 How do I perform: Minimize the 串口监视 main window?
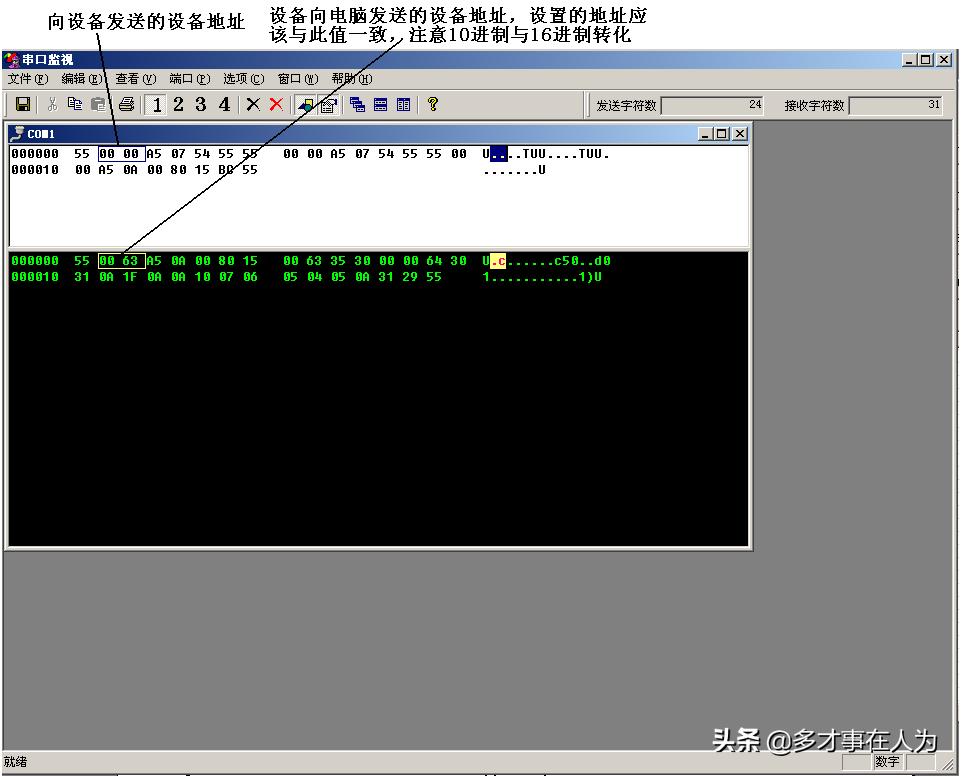(910, 59)
